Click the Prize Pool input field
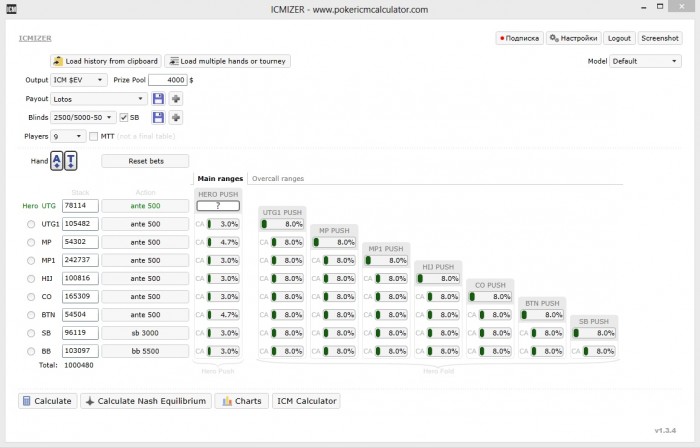 tap(168, 80)
